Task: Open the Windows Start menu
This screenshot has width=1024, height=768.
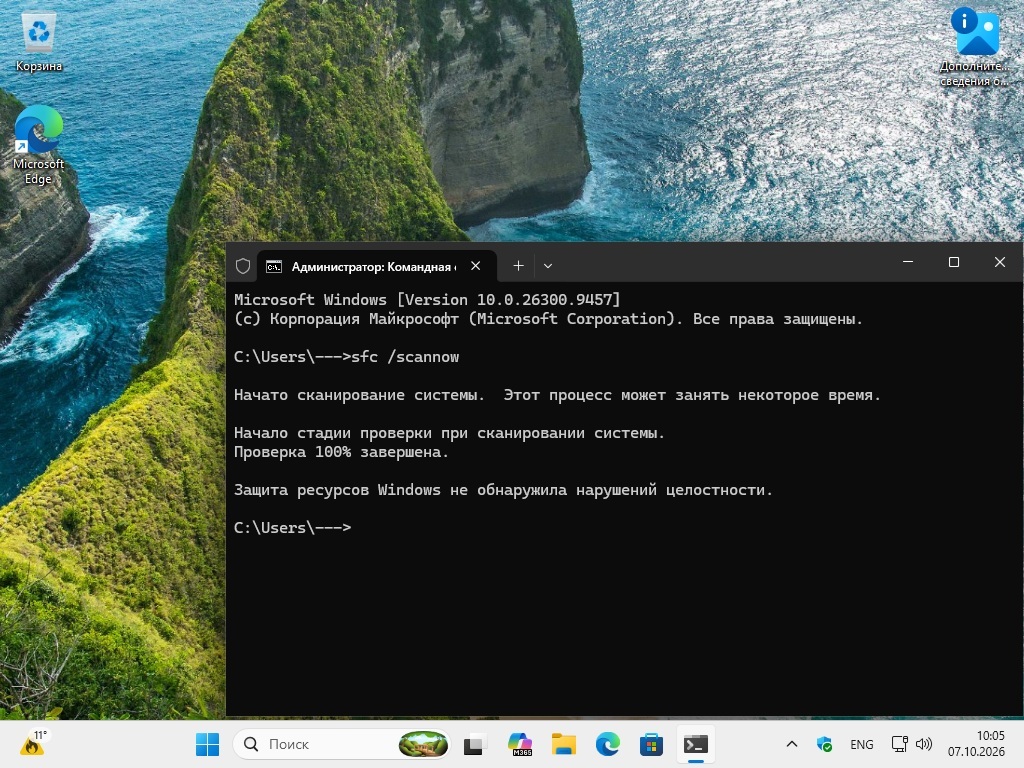Action: [x=208, y=744]
